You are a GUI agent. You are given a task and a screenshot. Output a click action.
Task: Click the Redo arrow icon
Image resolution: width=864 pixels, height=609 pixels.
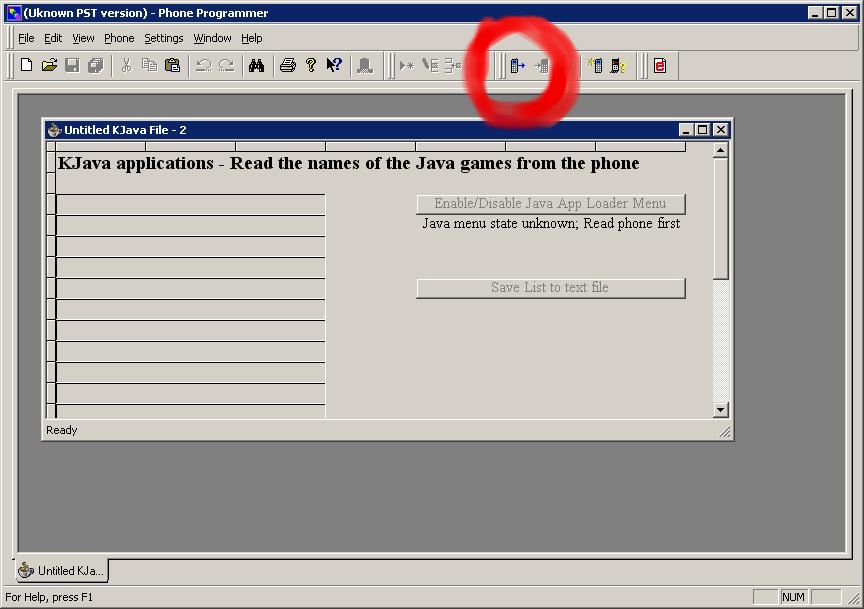click(x=226, y=66)
